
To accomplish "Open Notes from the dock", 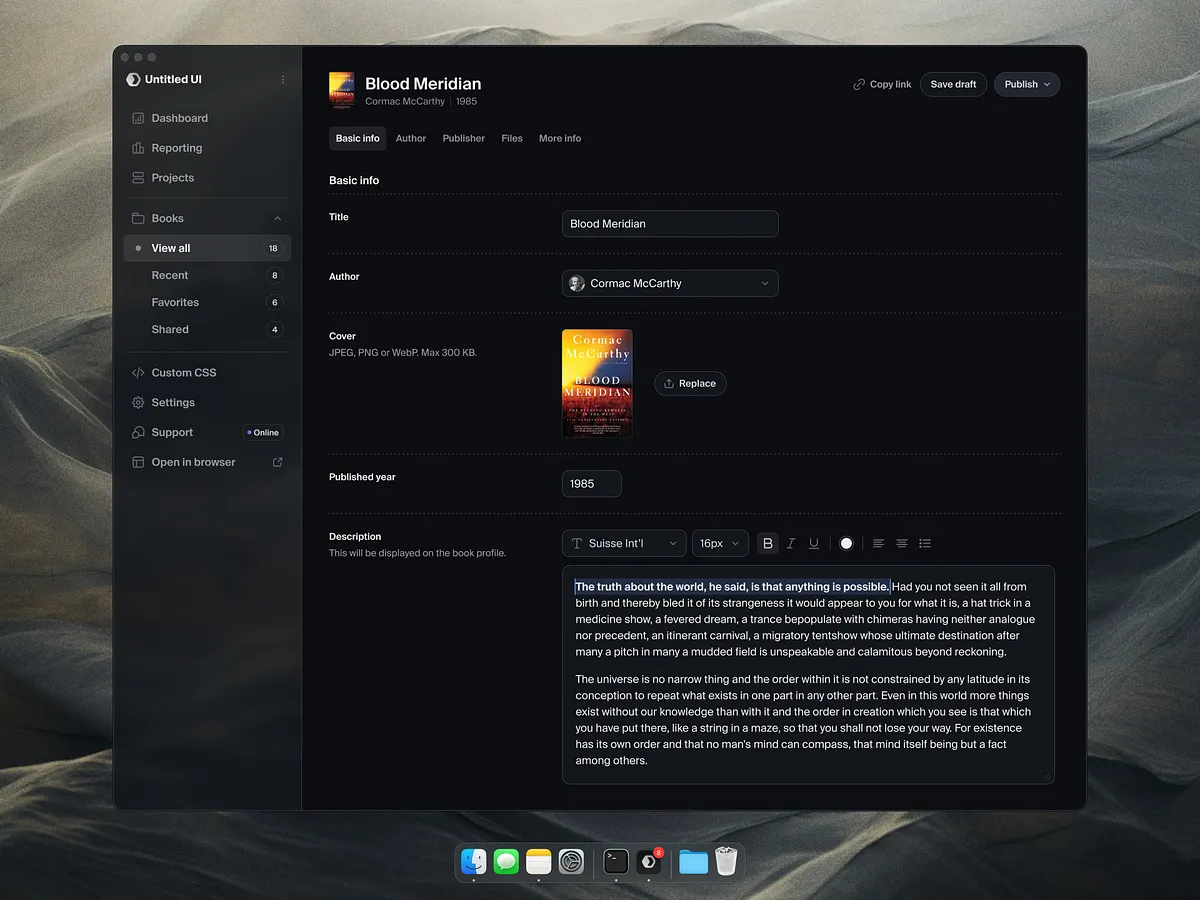I will [539, 861].
